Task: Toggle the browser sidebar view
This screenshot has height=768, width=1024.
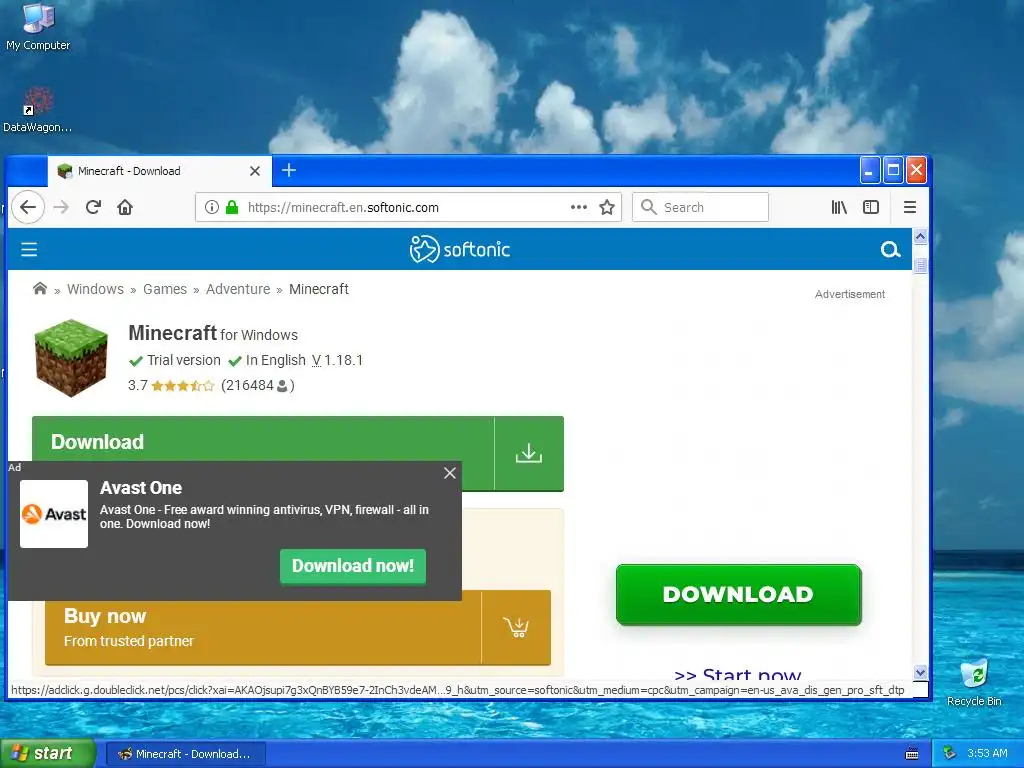Action: point(871,207)
